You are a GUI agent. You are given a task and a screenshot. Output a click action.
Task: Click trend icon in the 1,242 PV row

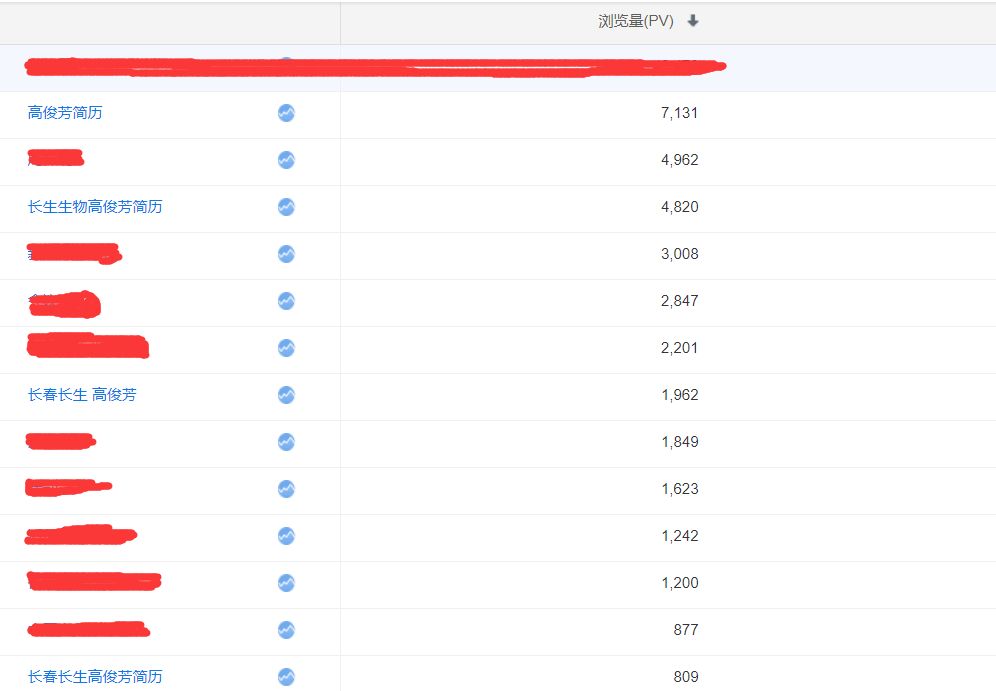click(x=286, y=536)
